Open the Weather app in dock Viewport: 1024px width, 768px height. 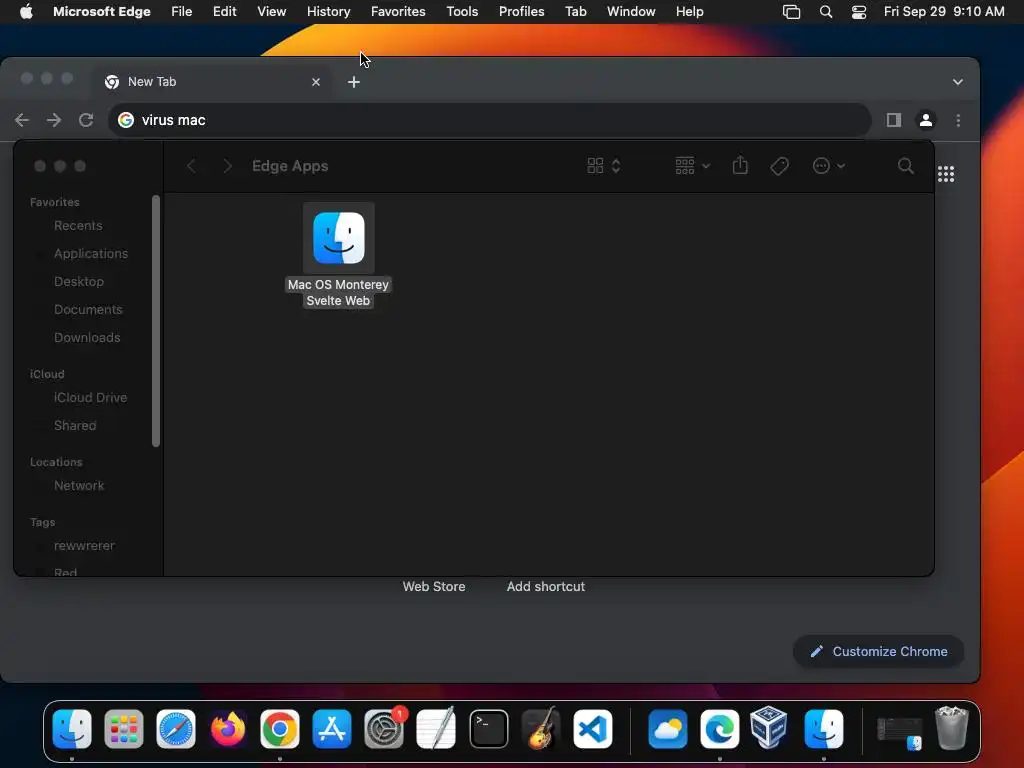coord(667,729)
